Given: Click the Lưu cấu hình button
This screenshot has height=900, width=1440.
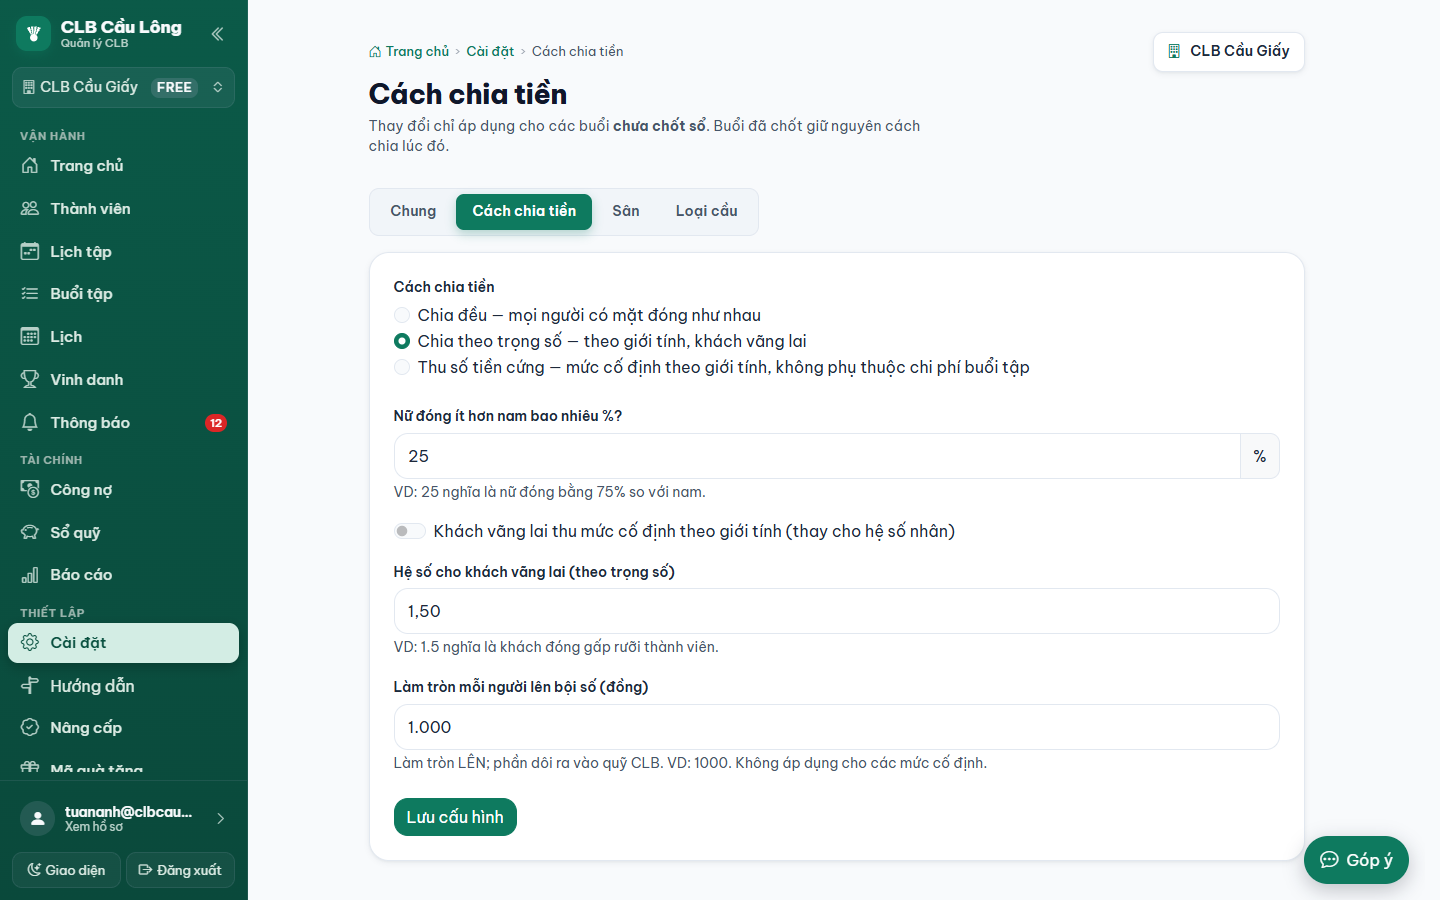Looking at the screenshot, I should (x=455, y=817).
